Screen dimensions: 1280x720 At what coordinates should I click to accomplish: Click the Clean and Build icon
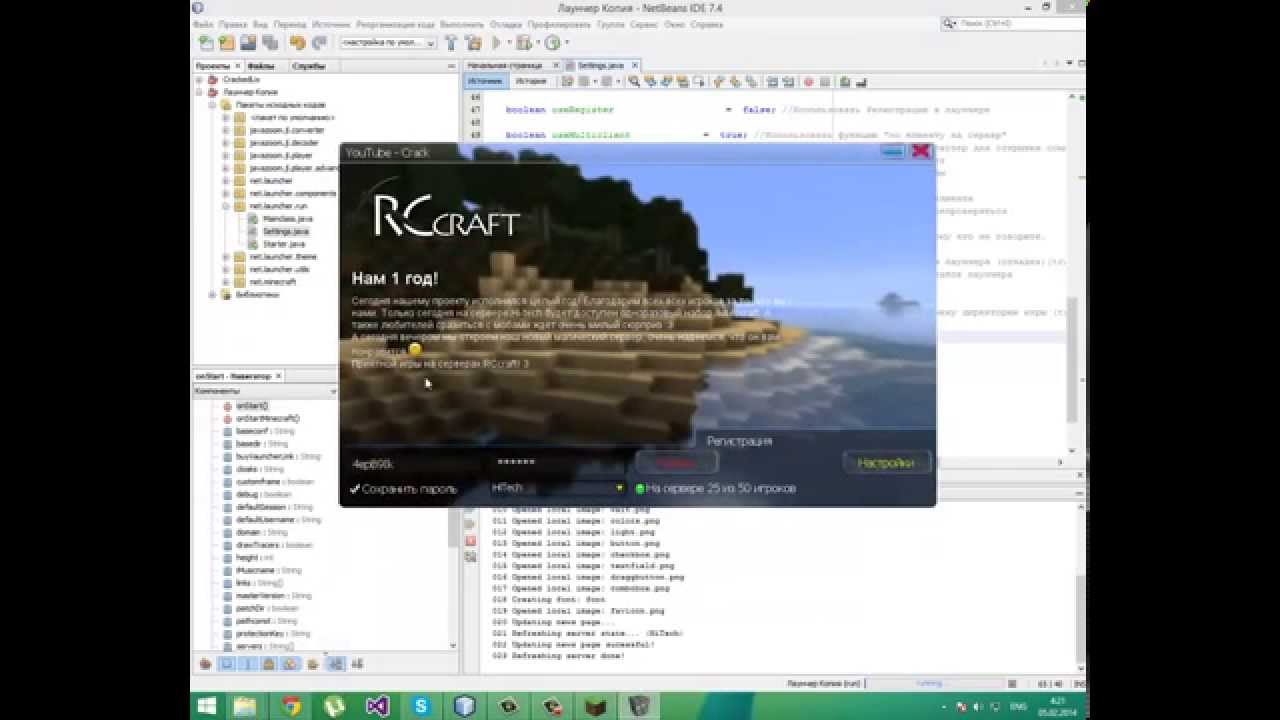[x=473, y=43]
